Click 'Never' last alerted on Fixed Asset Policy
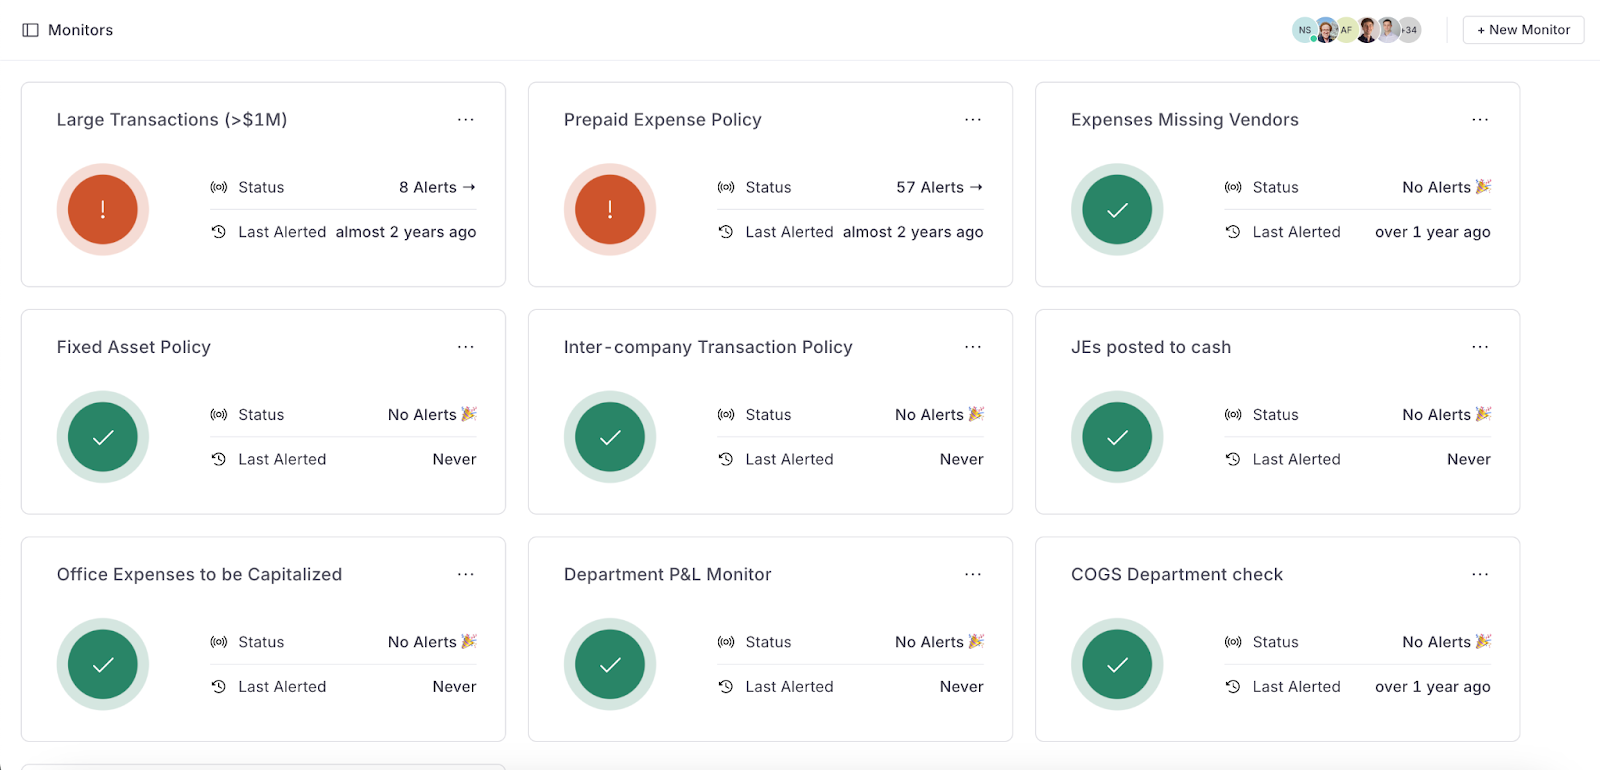This screenshot has height=770, width=1600. point(455,459)
